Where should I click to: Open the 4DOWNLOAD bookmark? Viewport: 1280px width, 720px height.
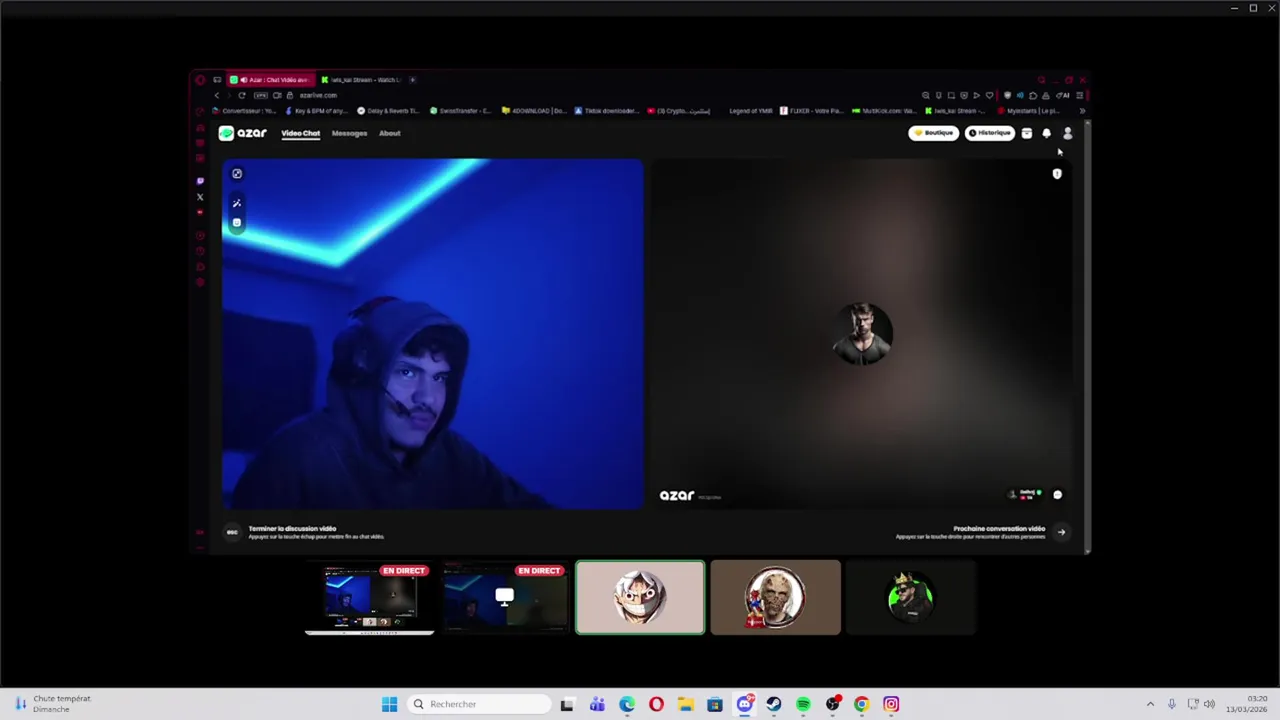click(534, 111)
